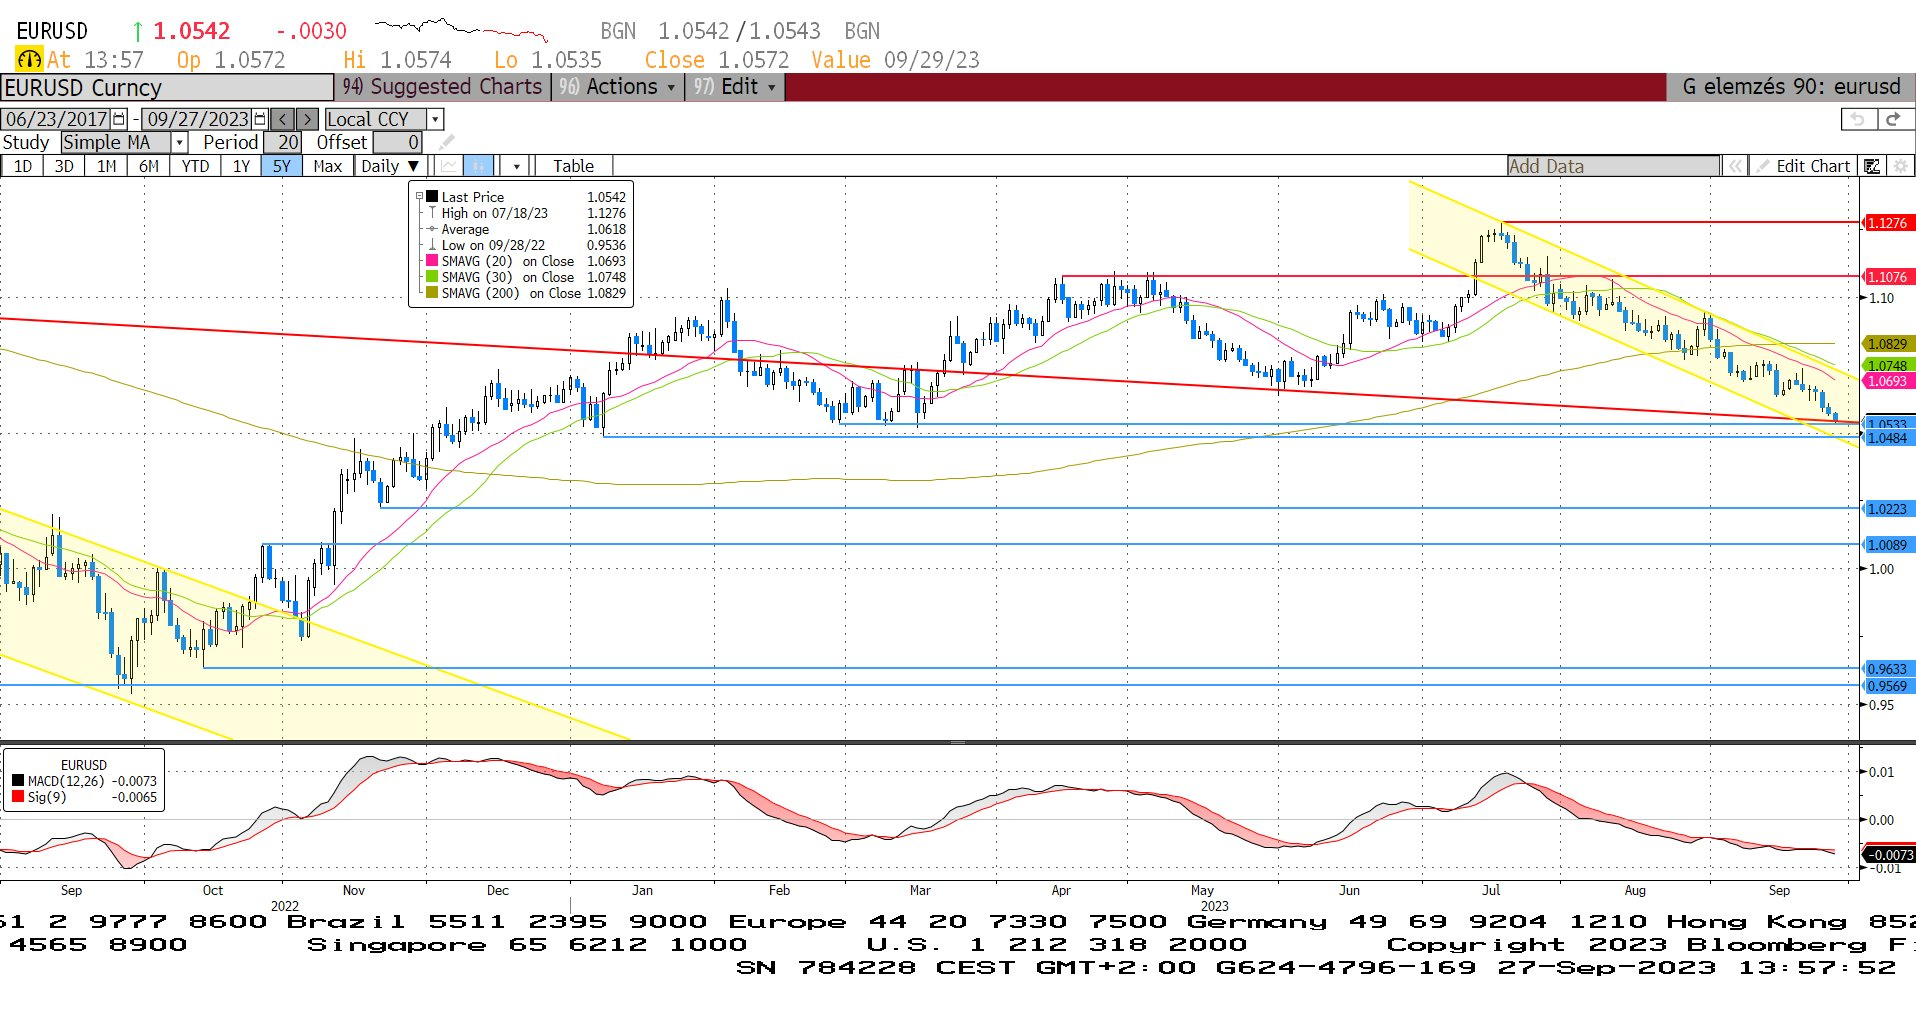Select the YTD time range tab
The image size is (1916, 1023).
(195, 166)
